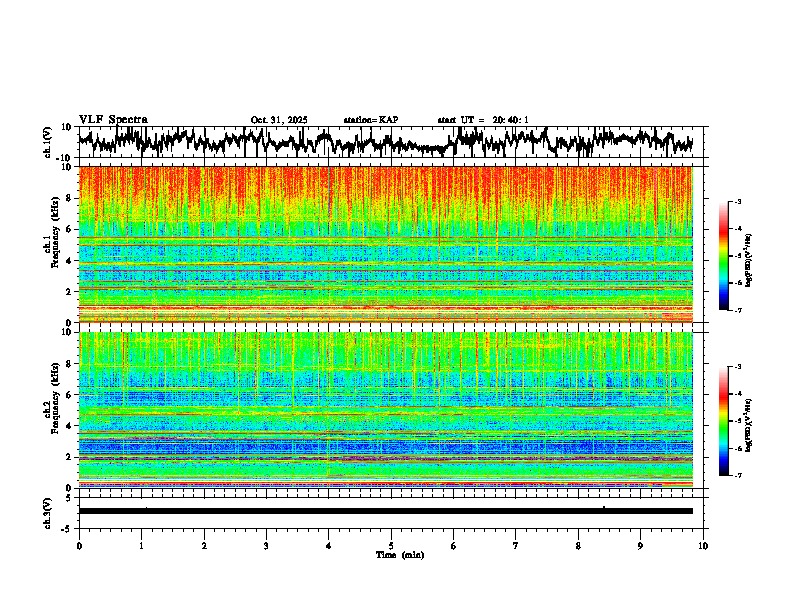
Task: Click inside the ch.1 spectrogram panel
Action: [385, 244]
